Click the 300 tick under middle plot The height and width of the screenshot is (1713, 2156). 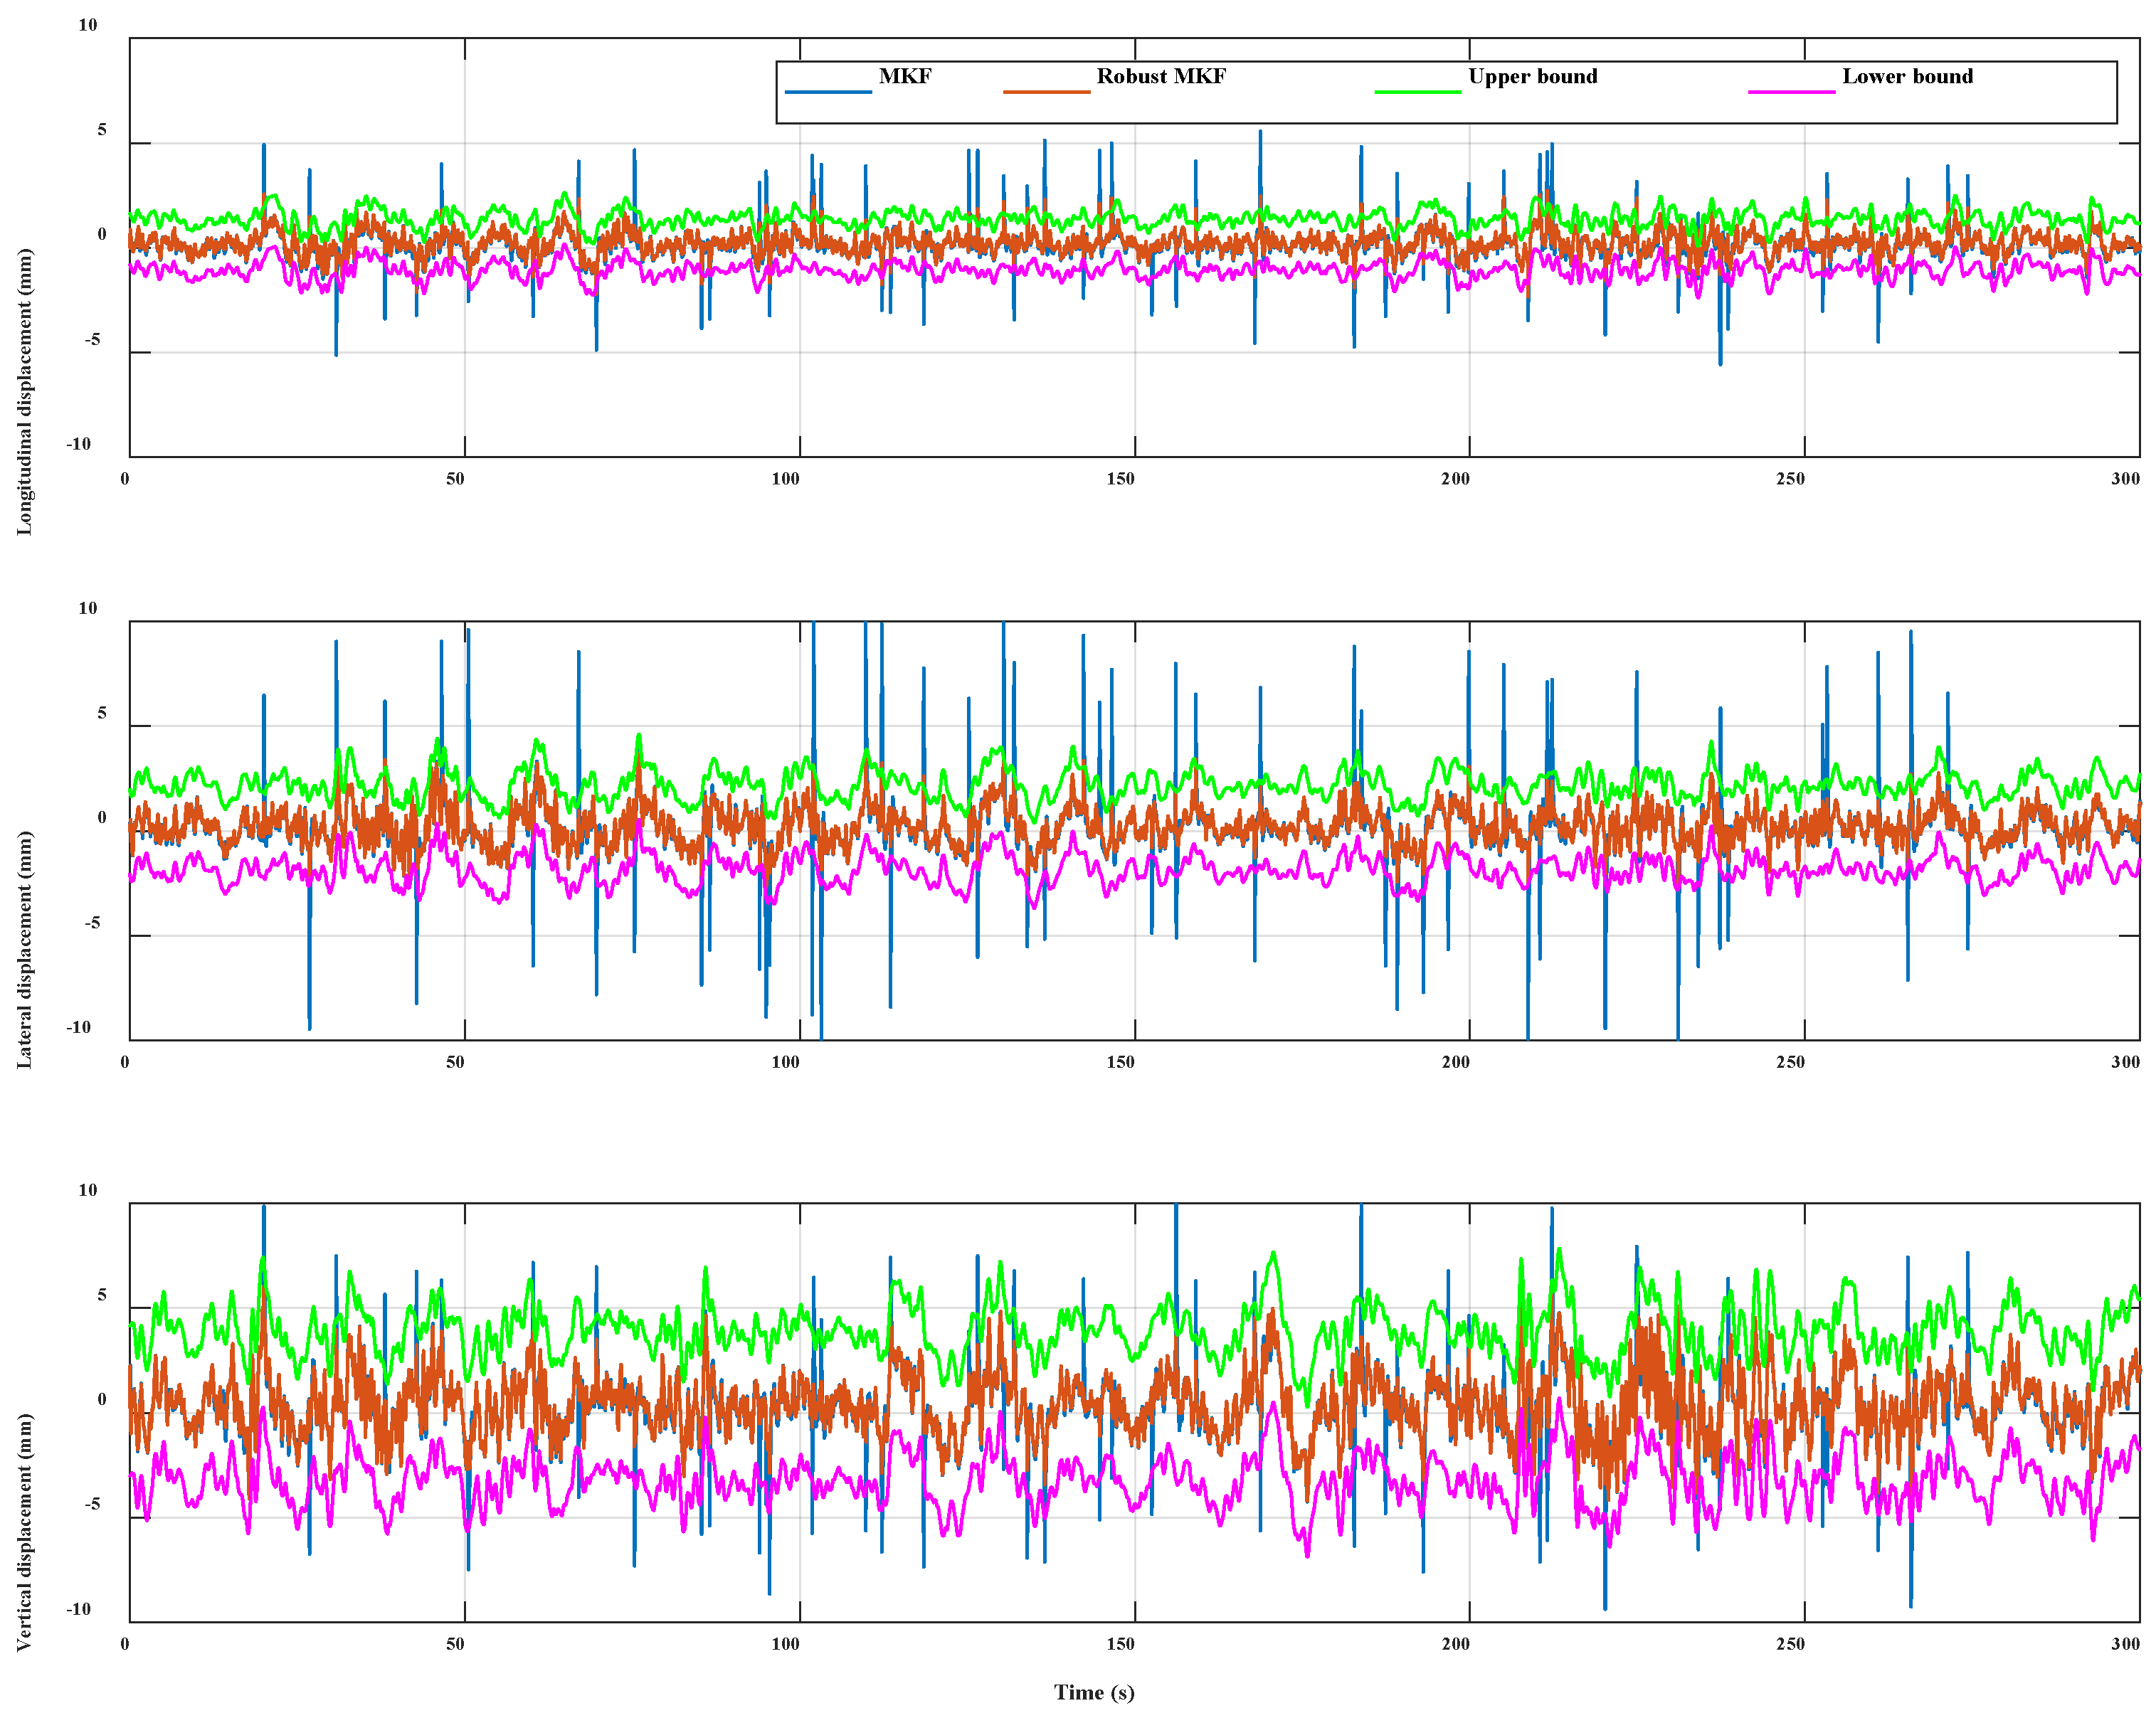[x=2125, y=1062]
